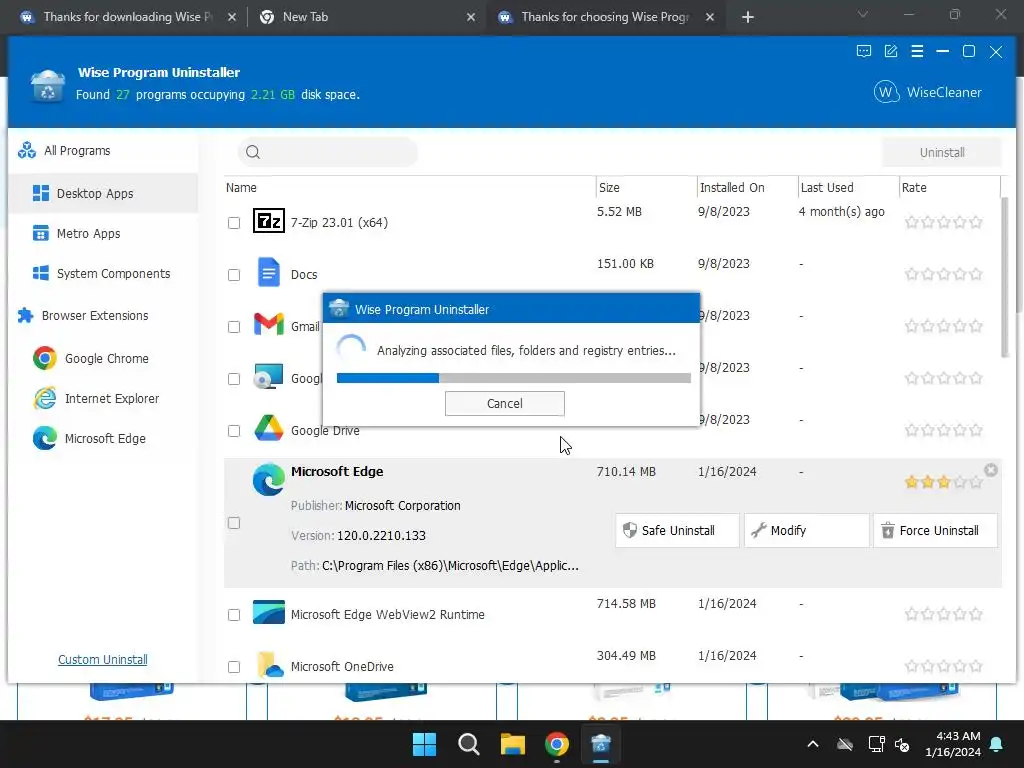Switch to Chrome in the taskbar
1024x768 pixels.
coord(557,744)
